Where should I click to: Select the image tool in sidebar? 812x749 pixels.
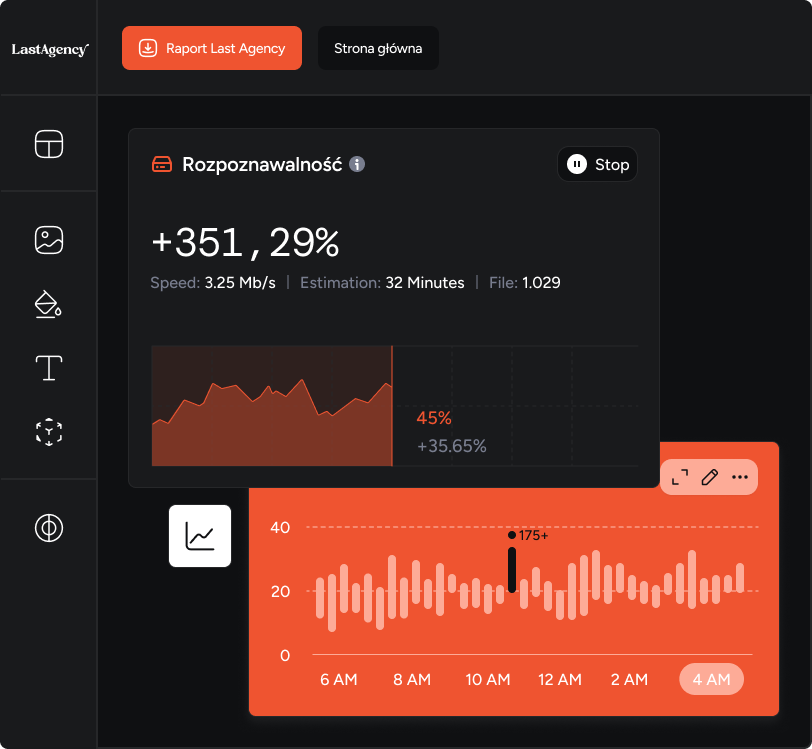pyautogui.click(x=49, y=240)
